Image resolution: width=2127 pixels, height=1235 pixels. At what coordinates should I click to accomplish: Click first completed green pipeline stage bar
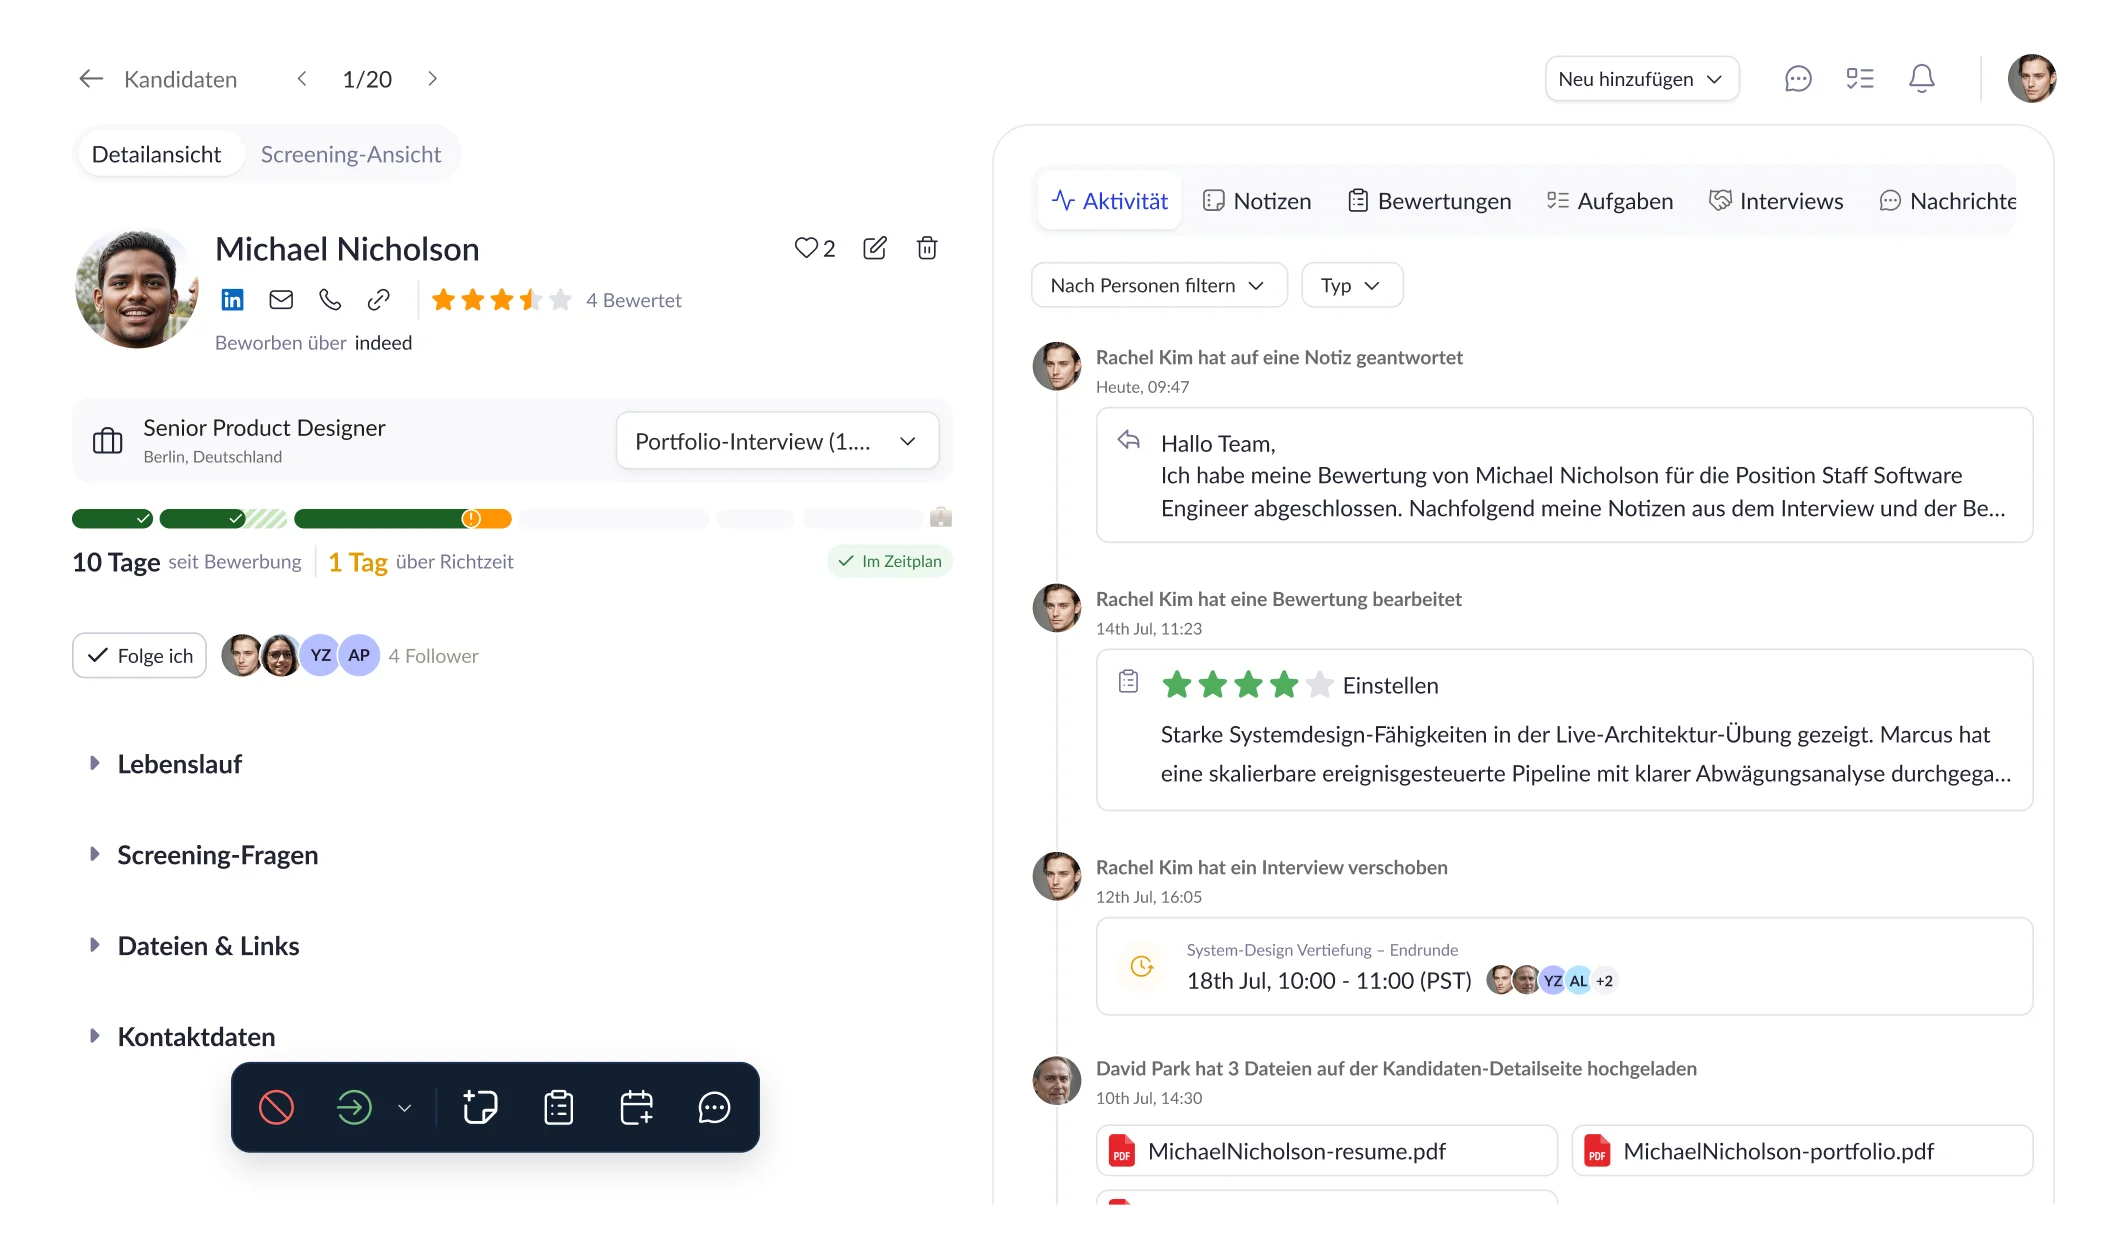[113, 518]
